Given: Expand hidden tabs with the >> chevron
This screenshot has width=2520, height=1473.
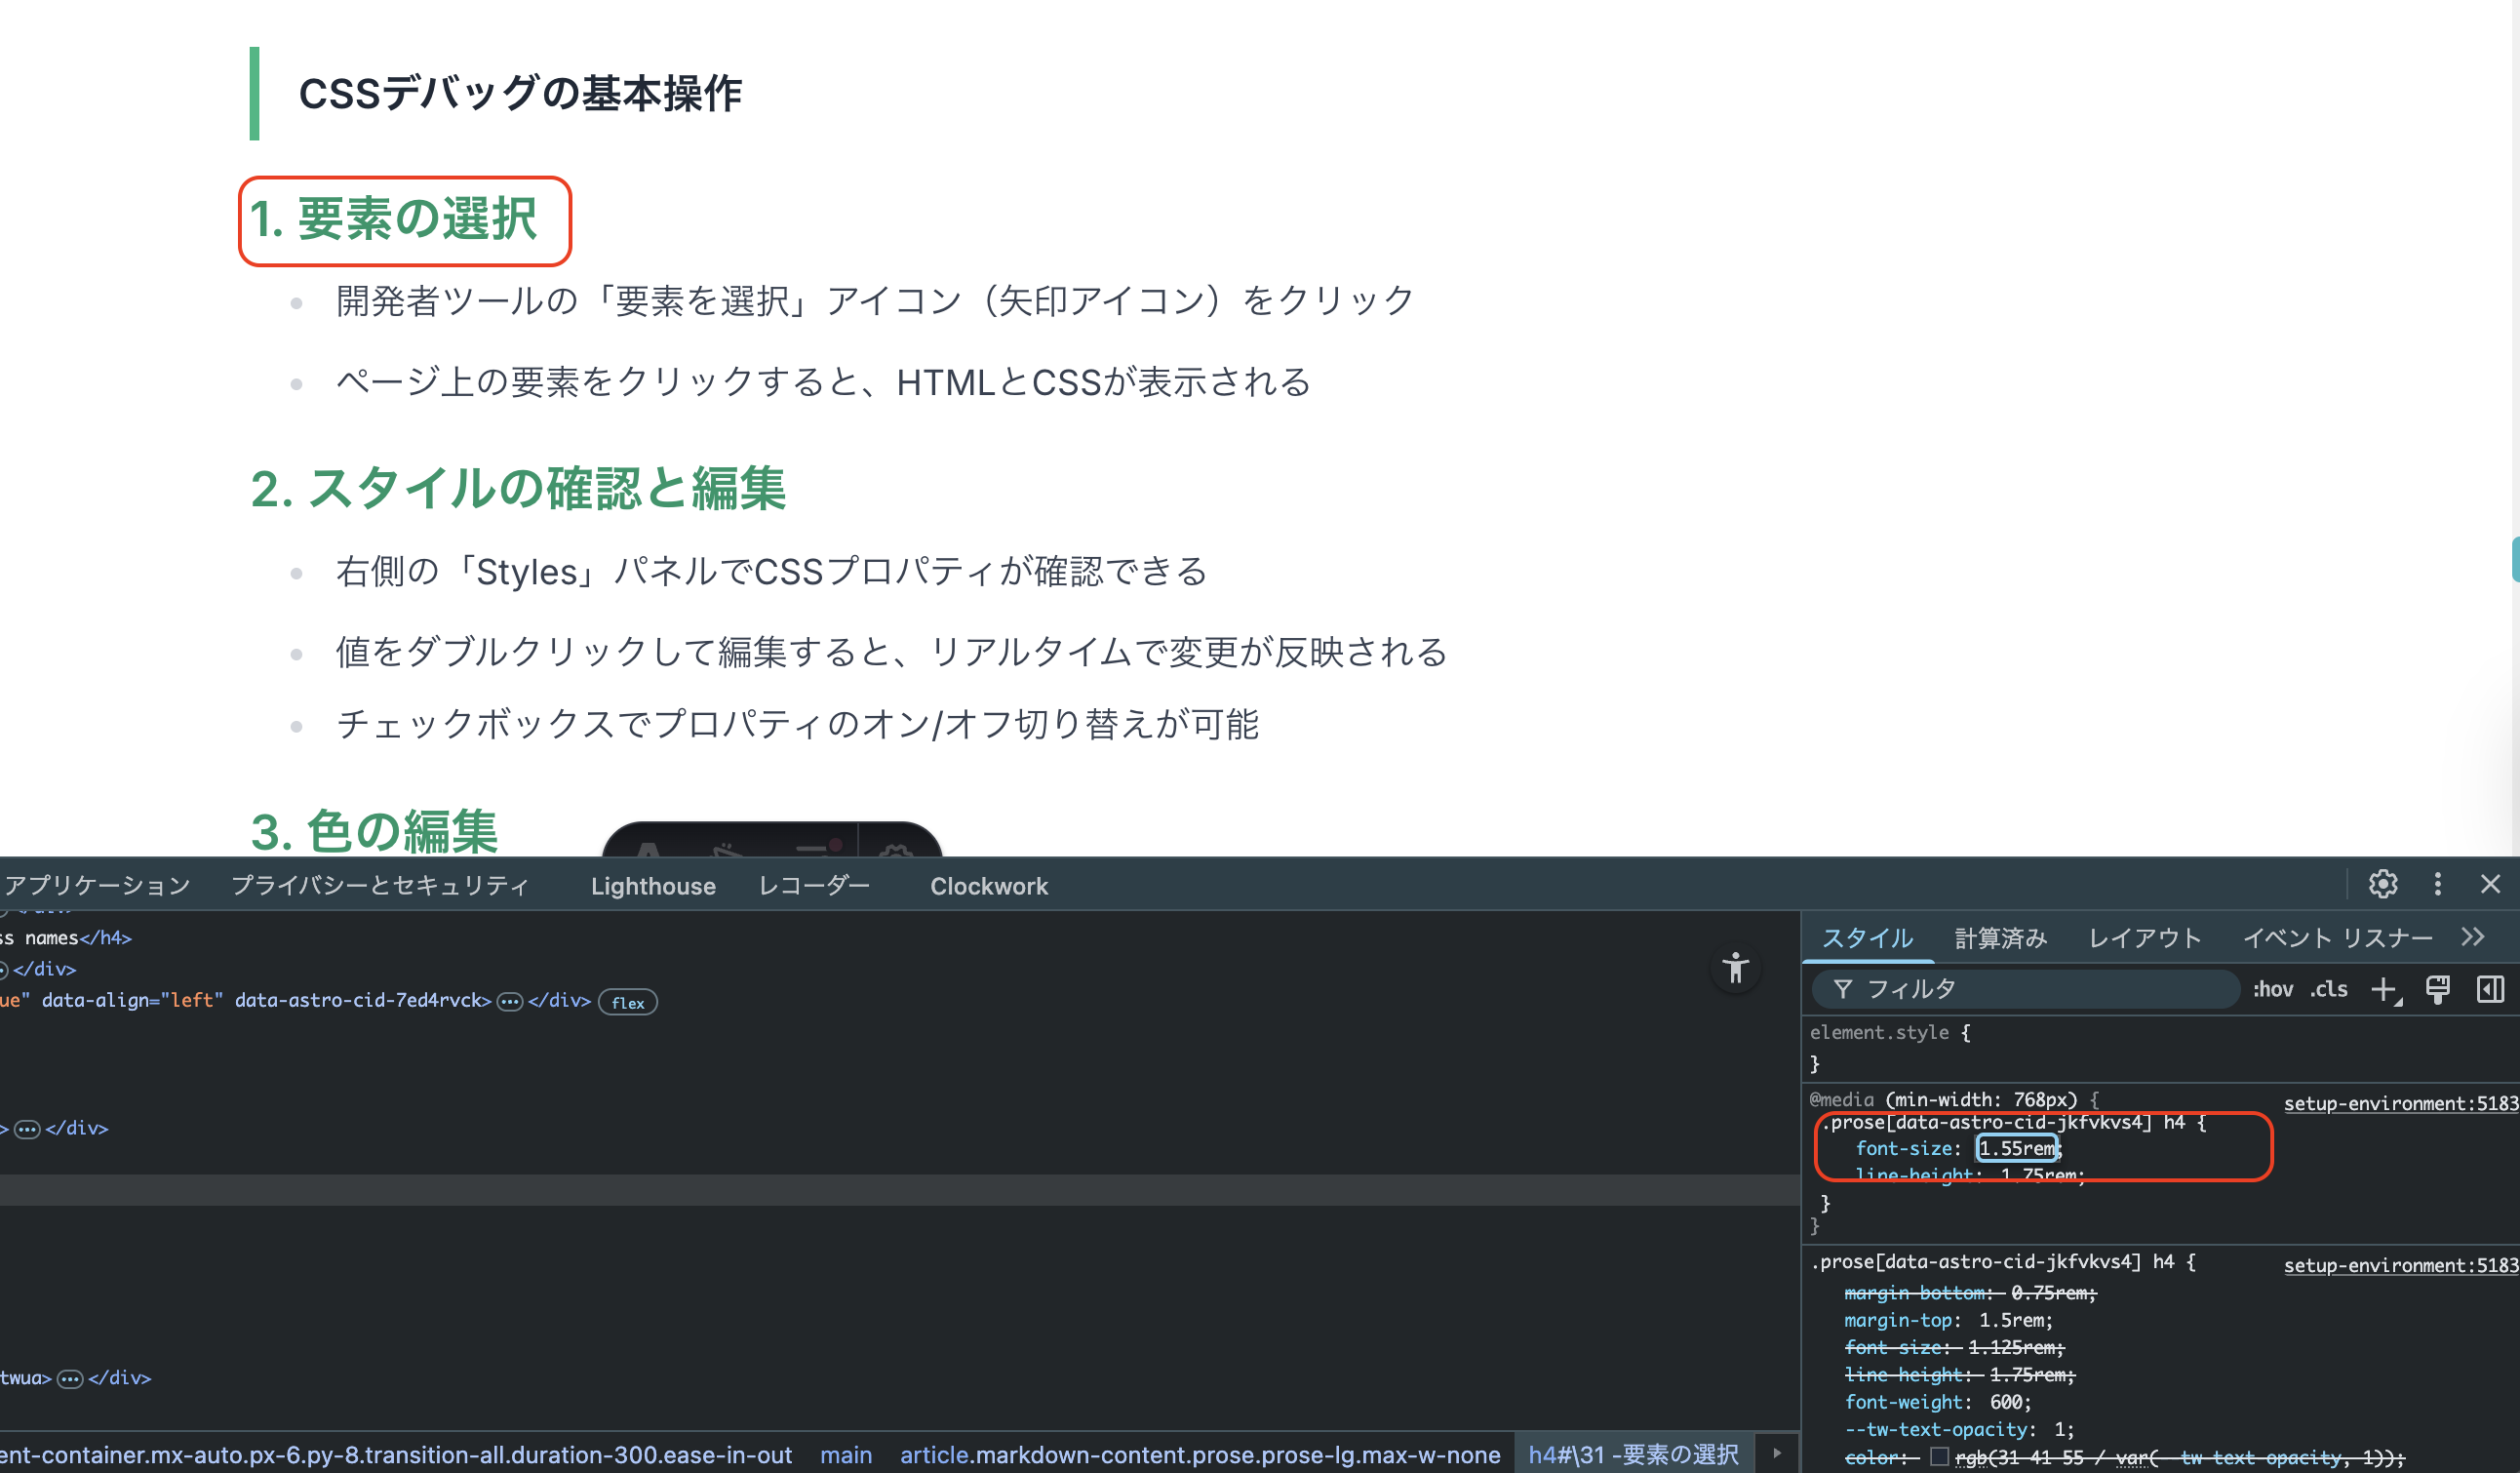Looking at the screenshot, I should (x=2475, y=937).
